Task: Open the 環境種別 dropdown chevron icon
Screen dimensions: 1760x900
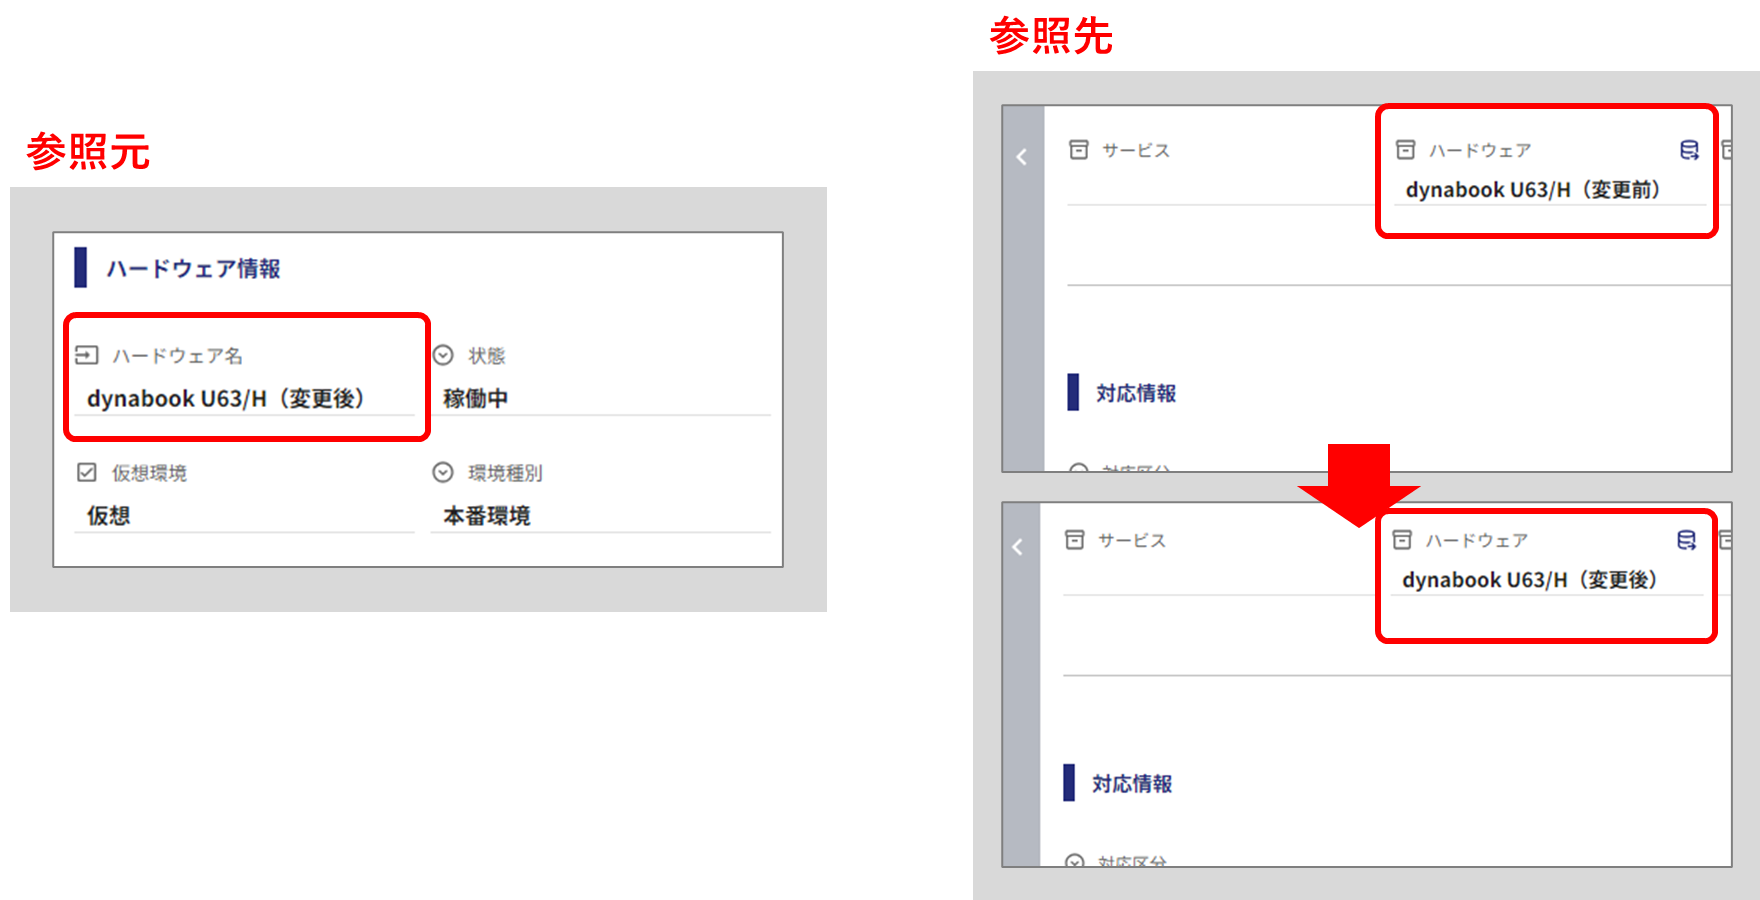Action: pyautogui.click(x=443, y=472)
